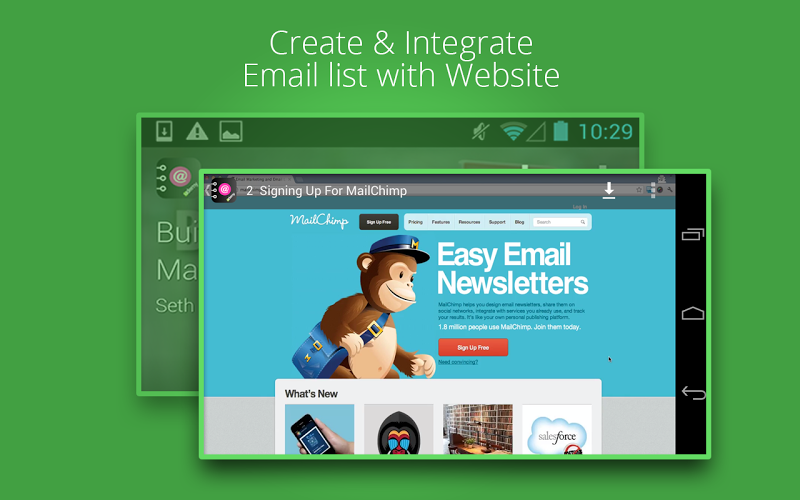Open the Support menu item
The height and width of the screenshot is (500, 800).
pyautogui.click(x=497, y=222)
